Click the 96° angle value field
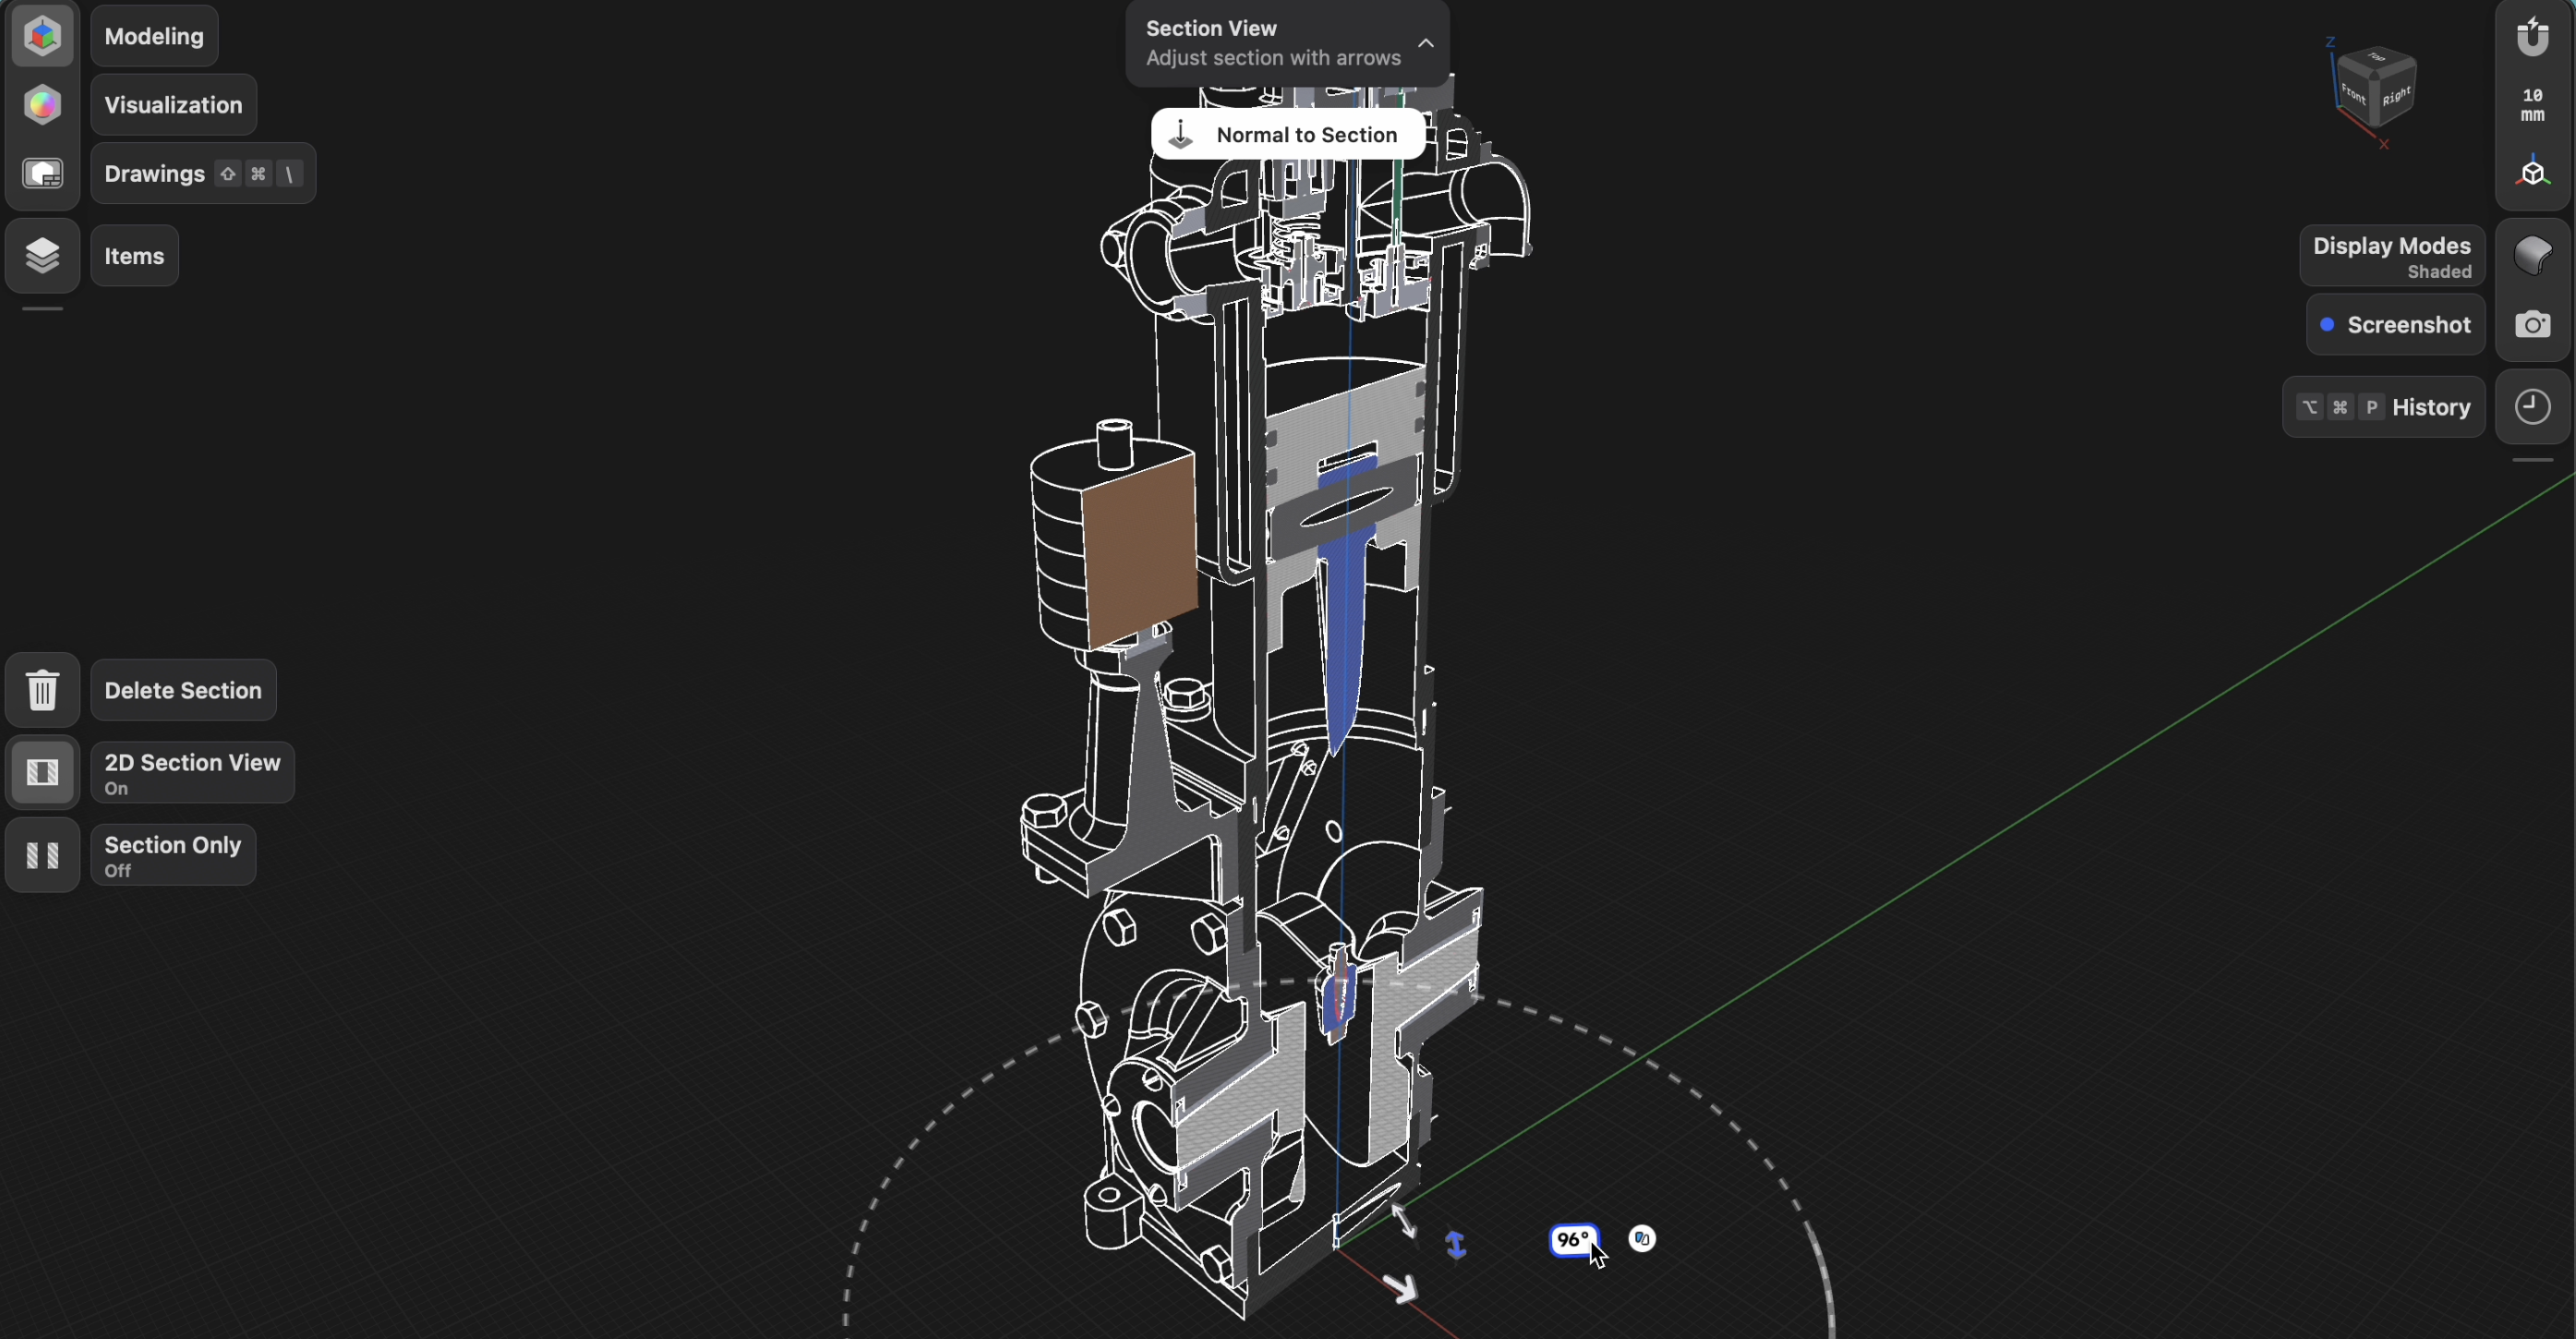 click(x=1574, y=1240)
